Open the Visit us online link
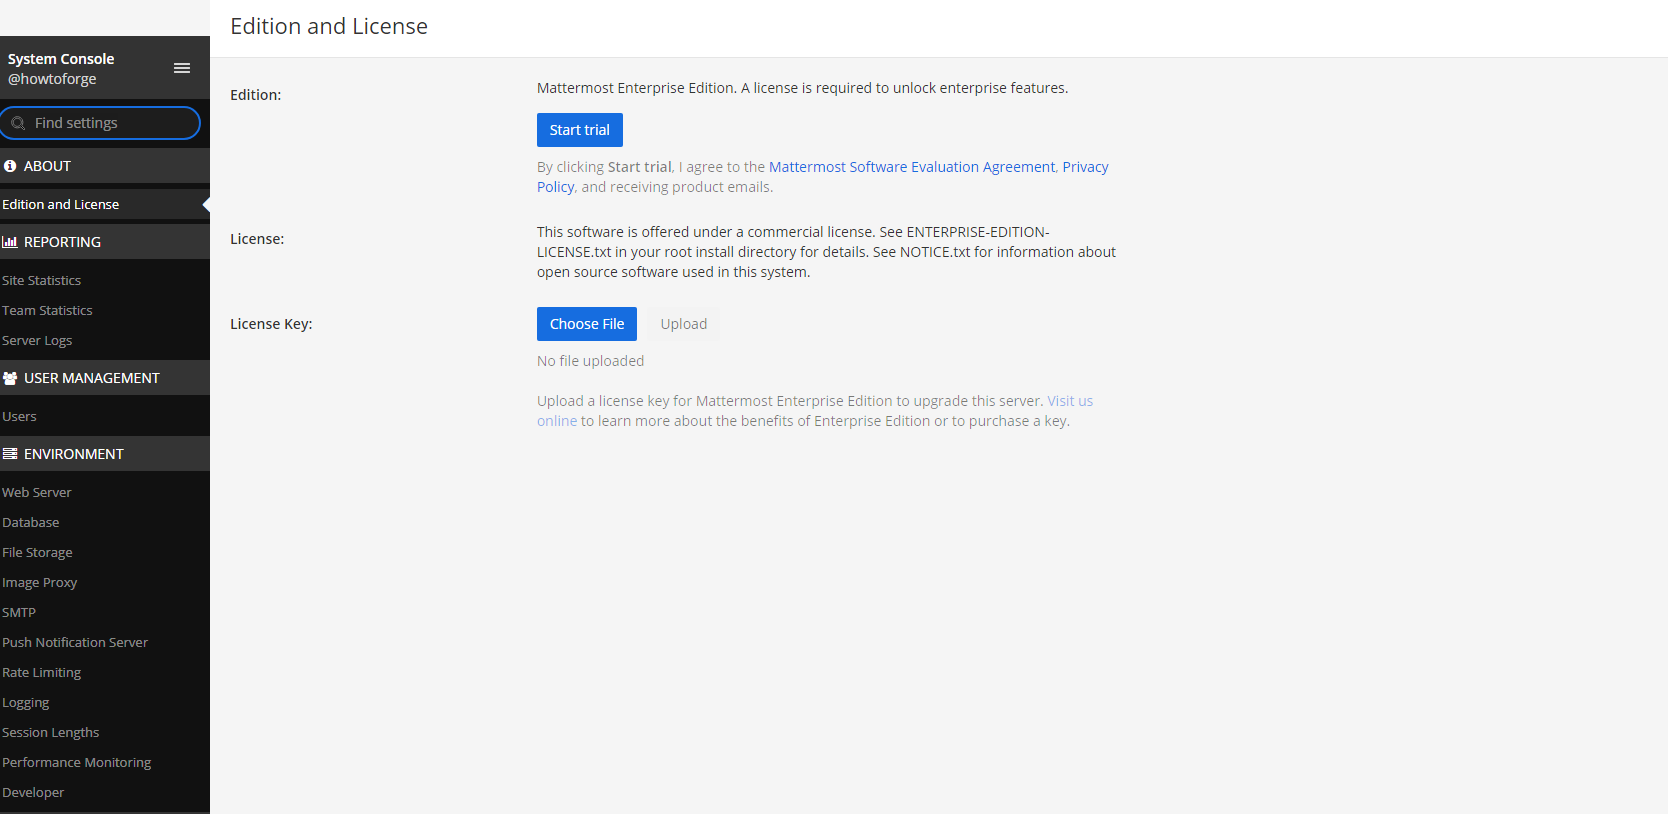This screenshot has height=814, width=1668. [1069, 401]
